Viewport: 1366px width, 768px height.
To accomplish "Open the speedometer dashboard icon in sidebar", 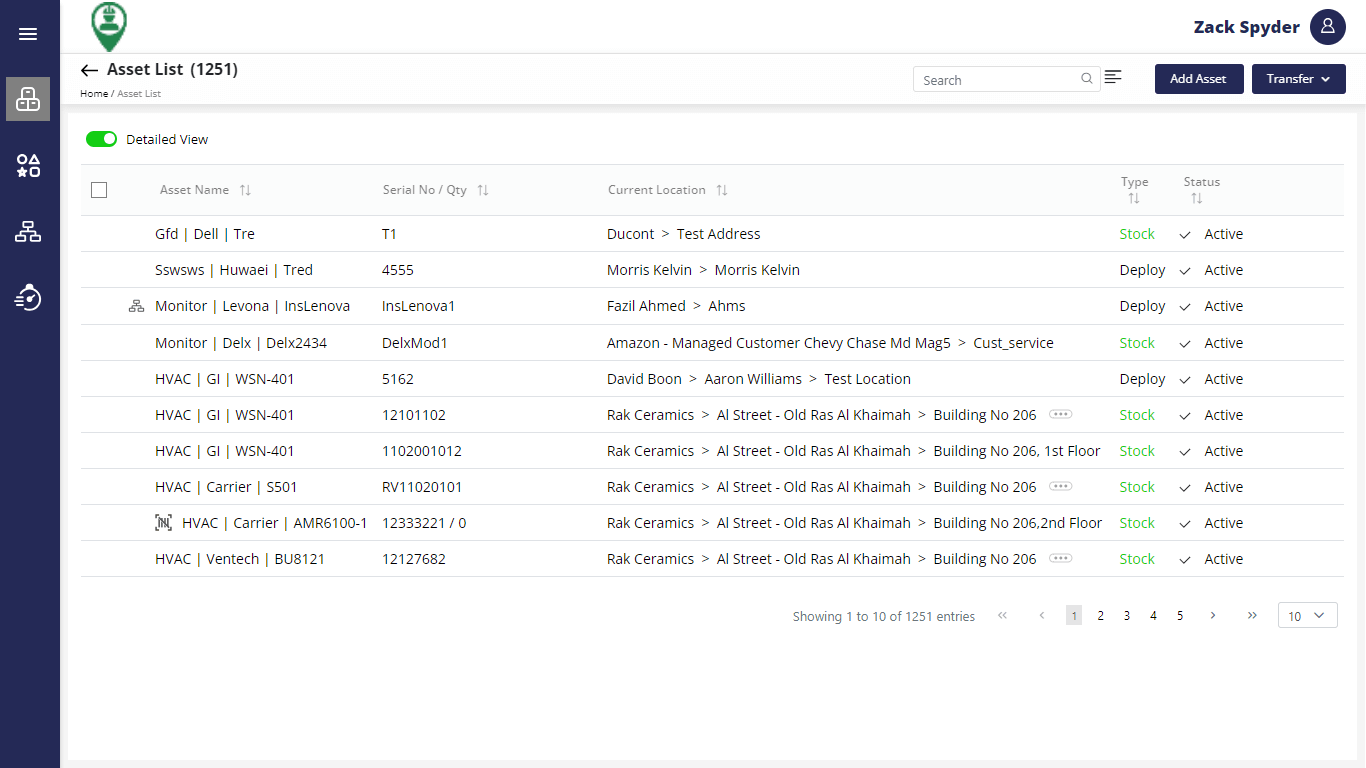I will pos(28,297).
